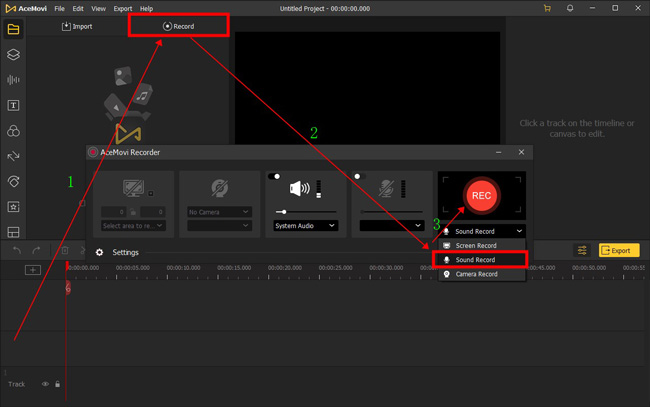Minimize the AceMovi Recorder window
Image resolution: width=650 pixels, height=407 pixels.
pyautogui.click(x=499, y=153)
